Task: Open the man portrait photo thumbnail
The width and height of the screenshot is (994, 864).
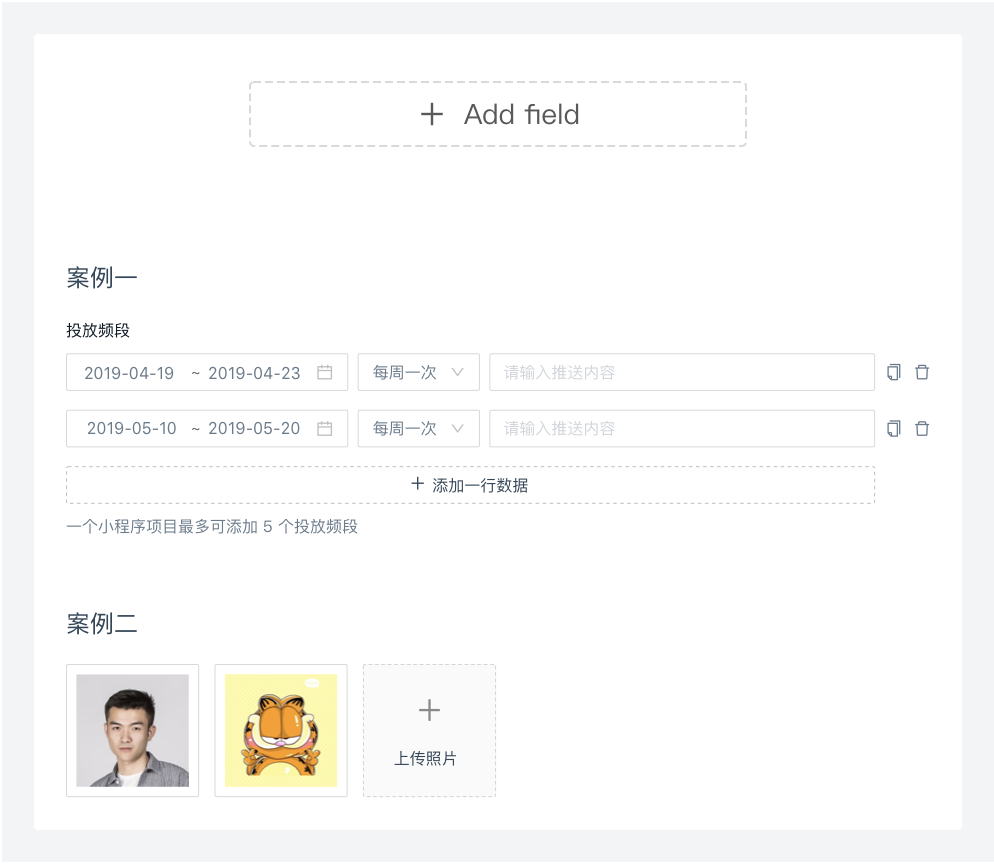Action: tap(132, 730)
